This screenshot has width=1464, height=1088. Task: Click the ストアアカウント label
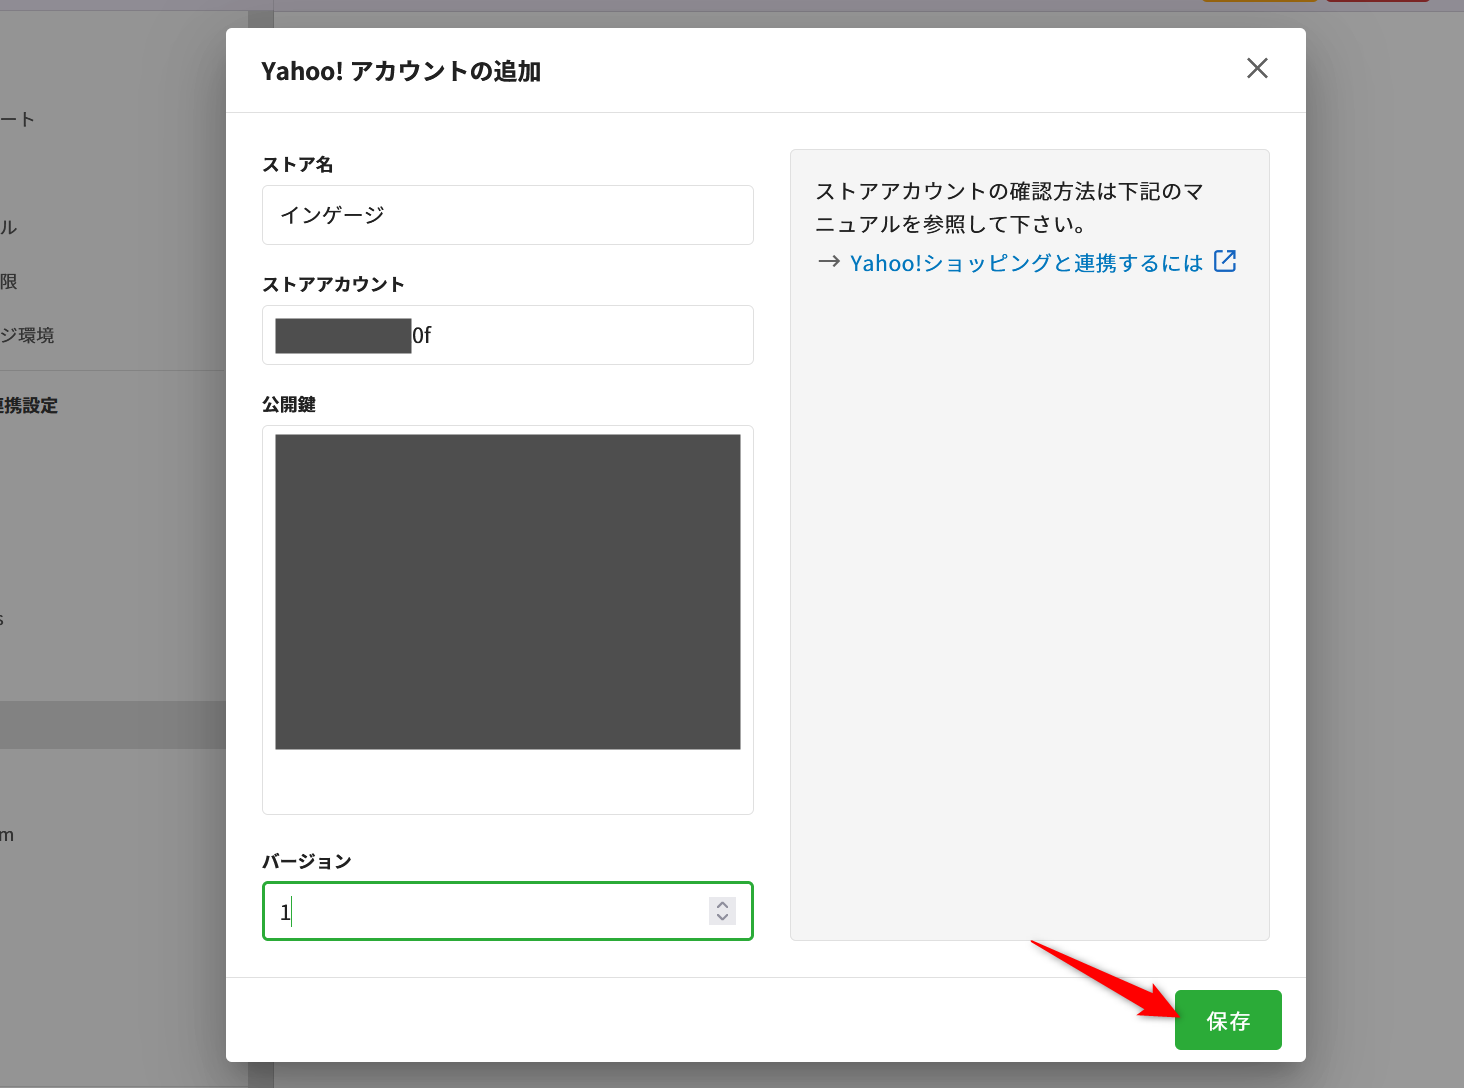click(333, 285)
